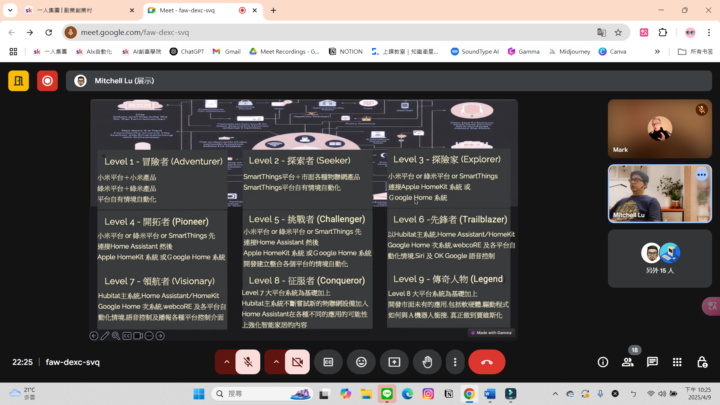Go to previous slide arrow in presentation
The image size is (720, 405).
[94, 336]
